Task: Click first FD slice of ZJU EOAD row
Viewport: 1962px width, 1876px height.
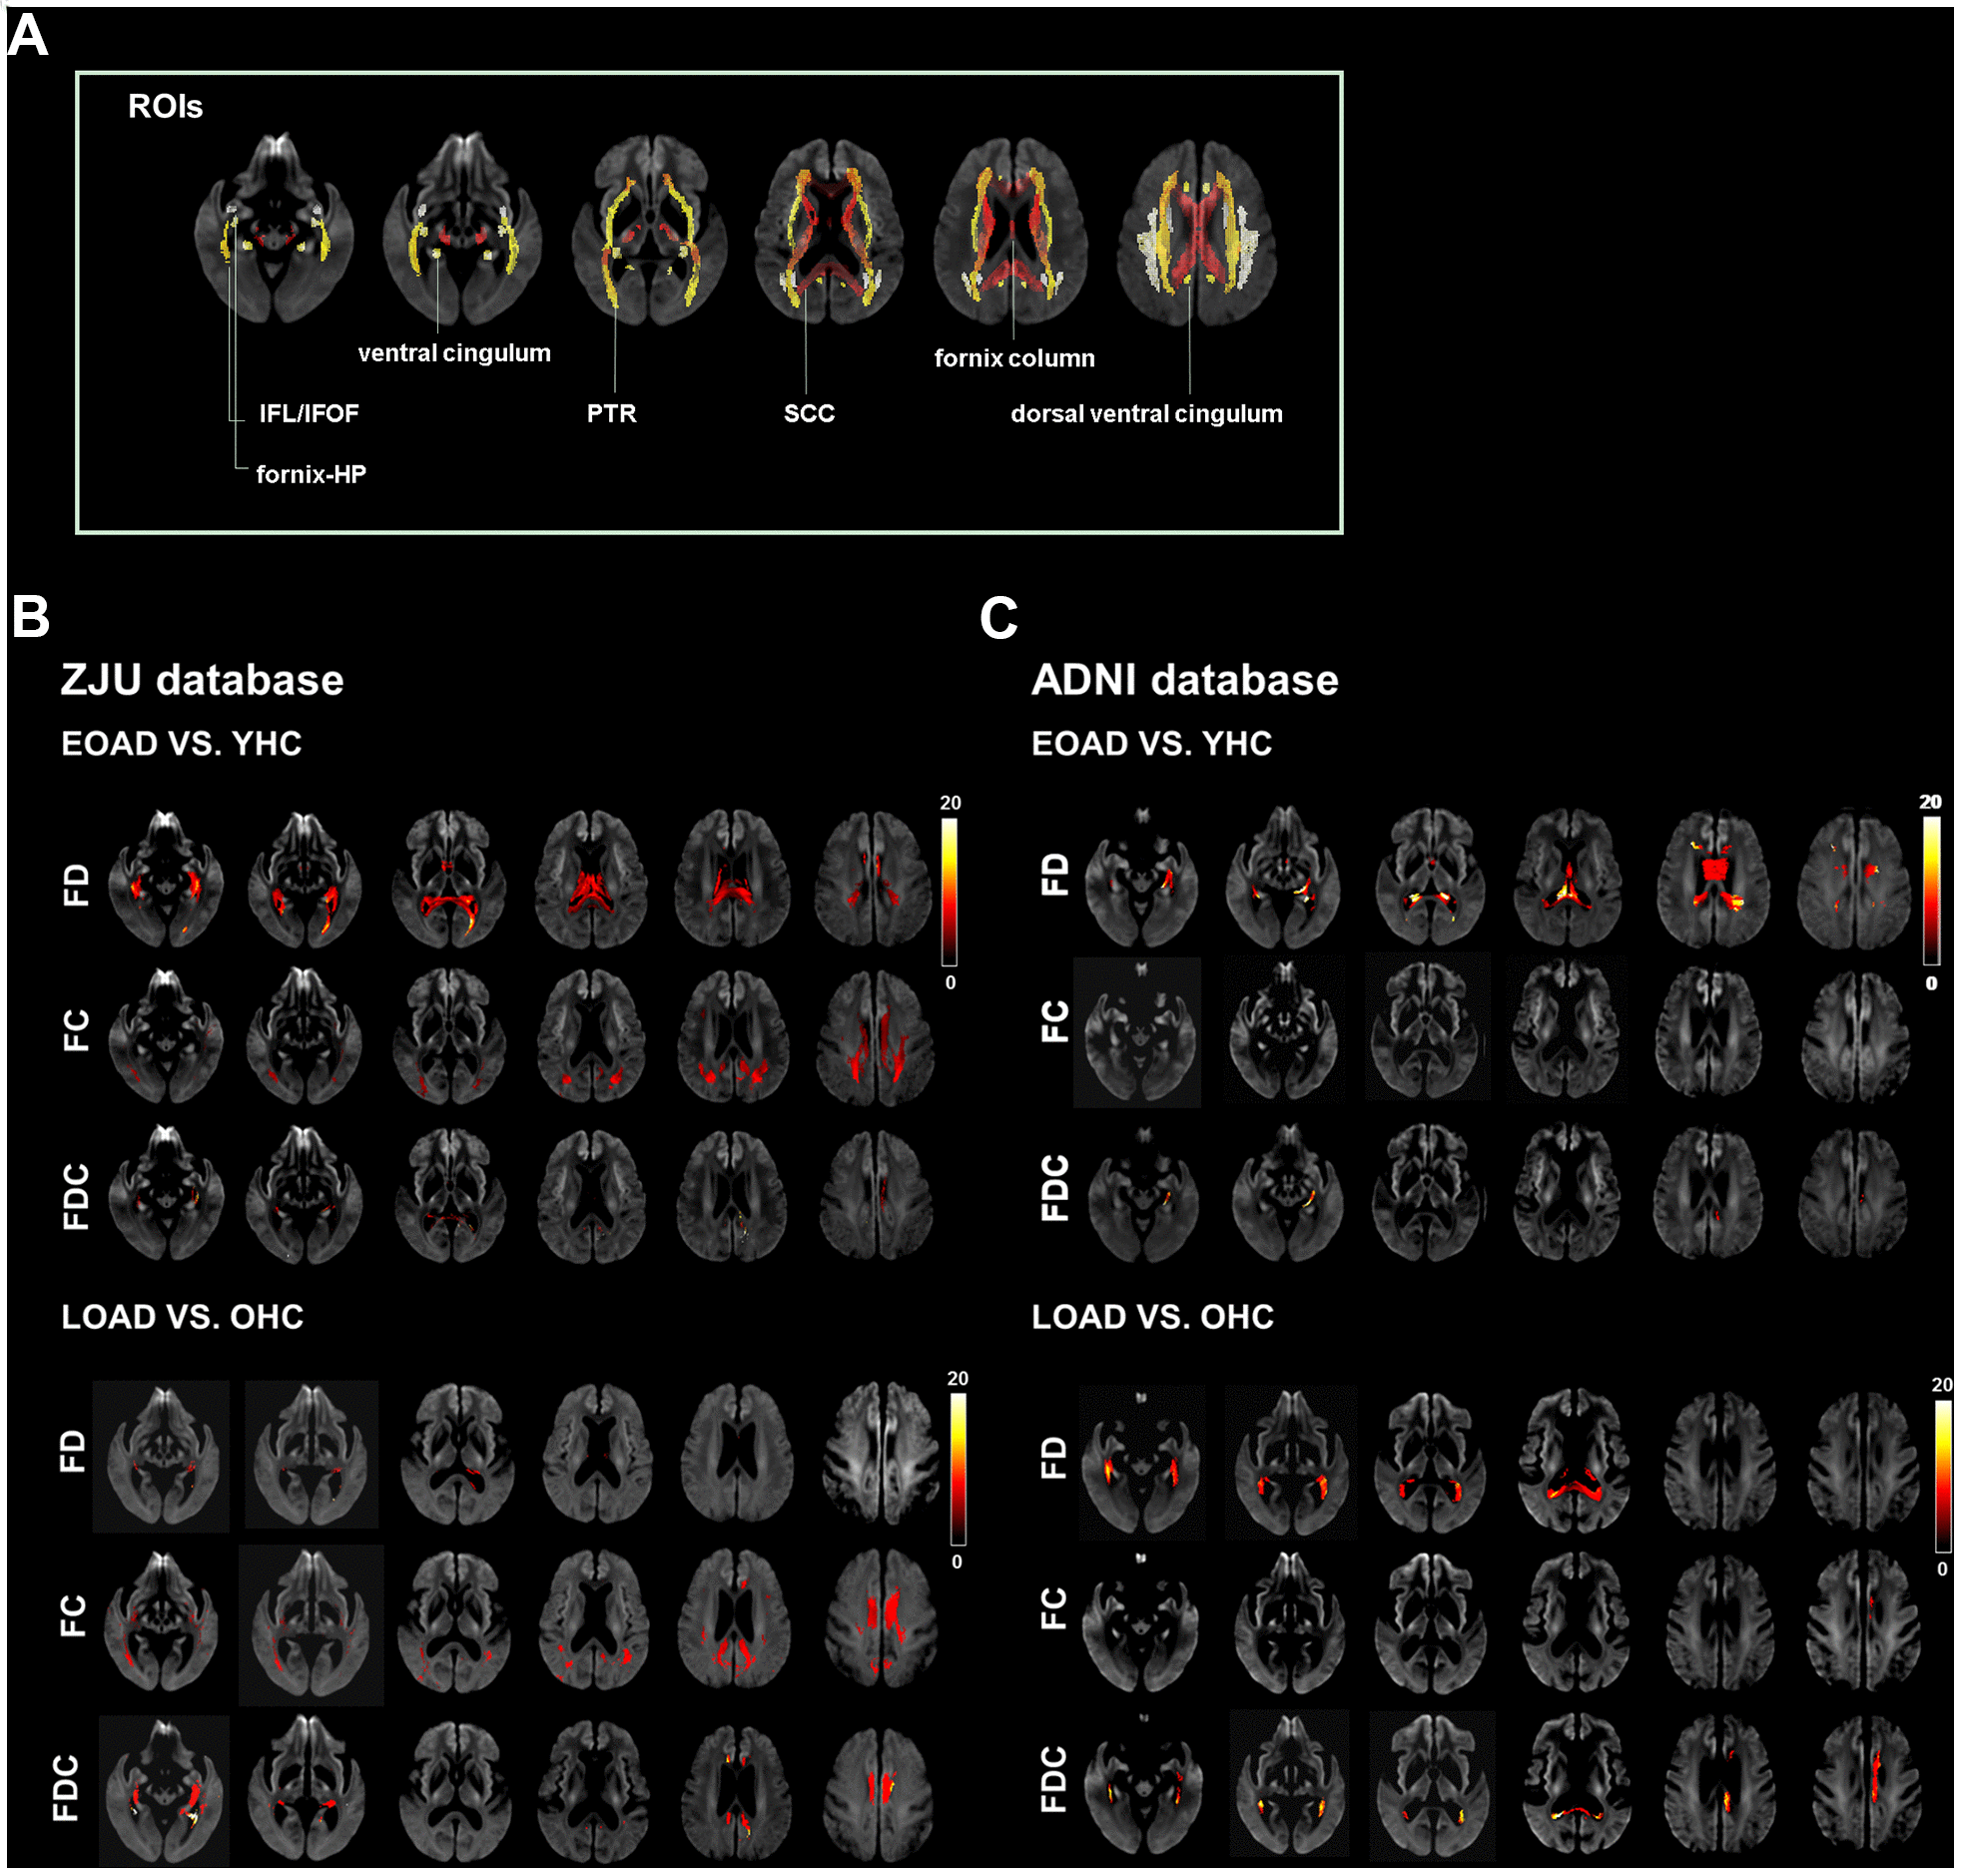Action: pyautogui.click(x=166, y=879)
